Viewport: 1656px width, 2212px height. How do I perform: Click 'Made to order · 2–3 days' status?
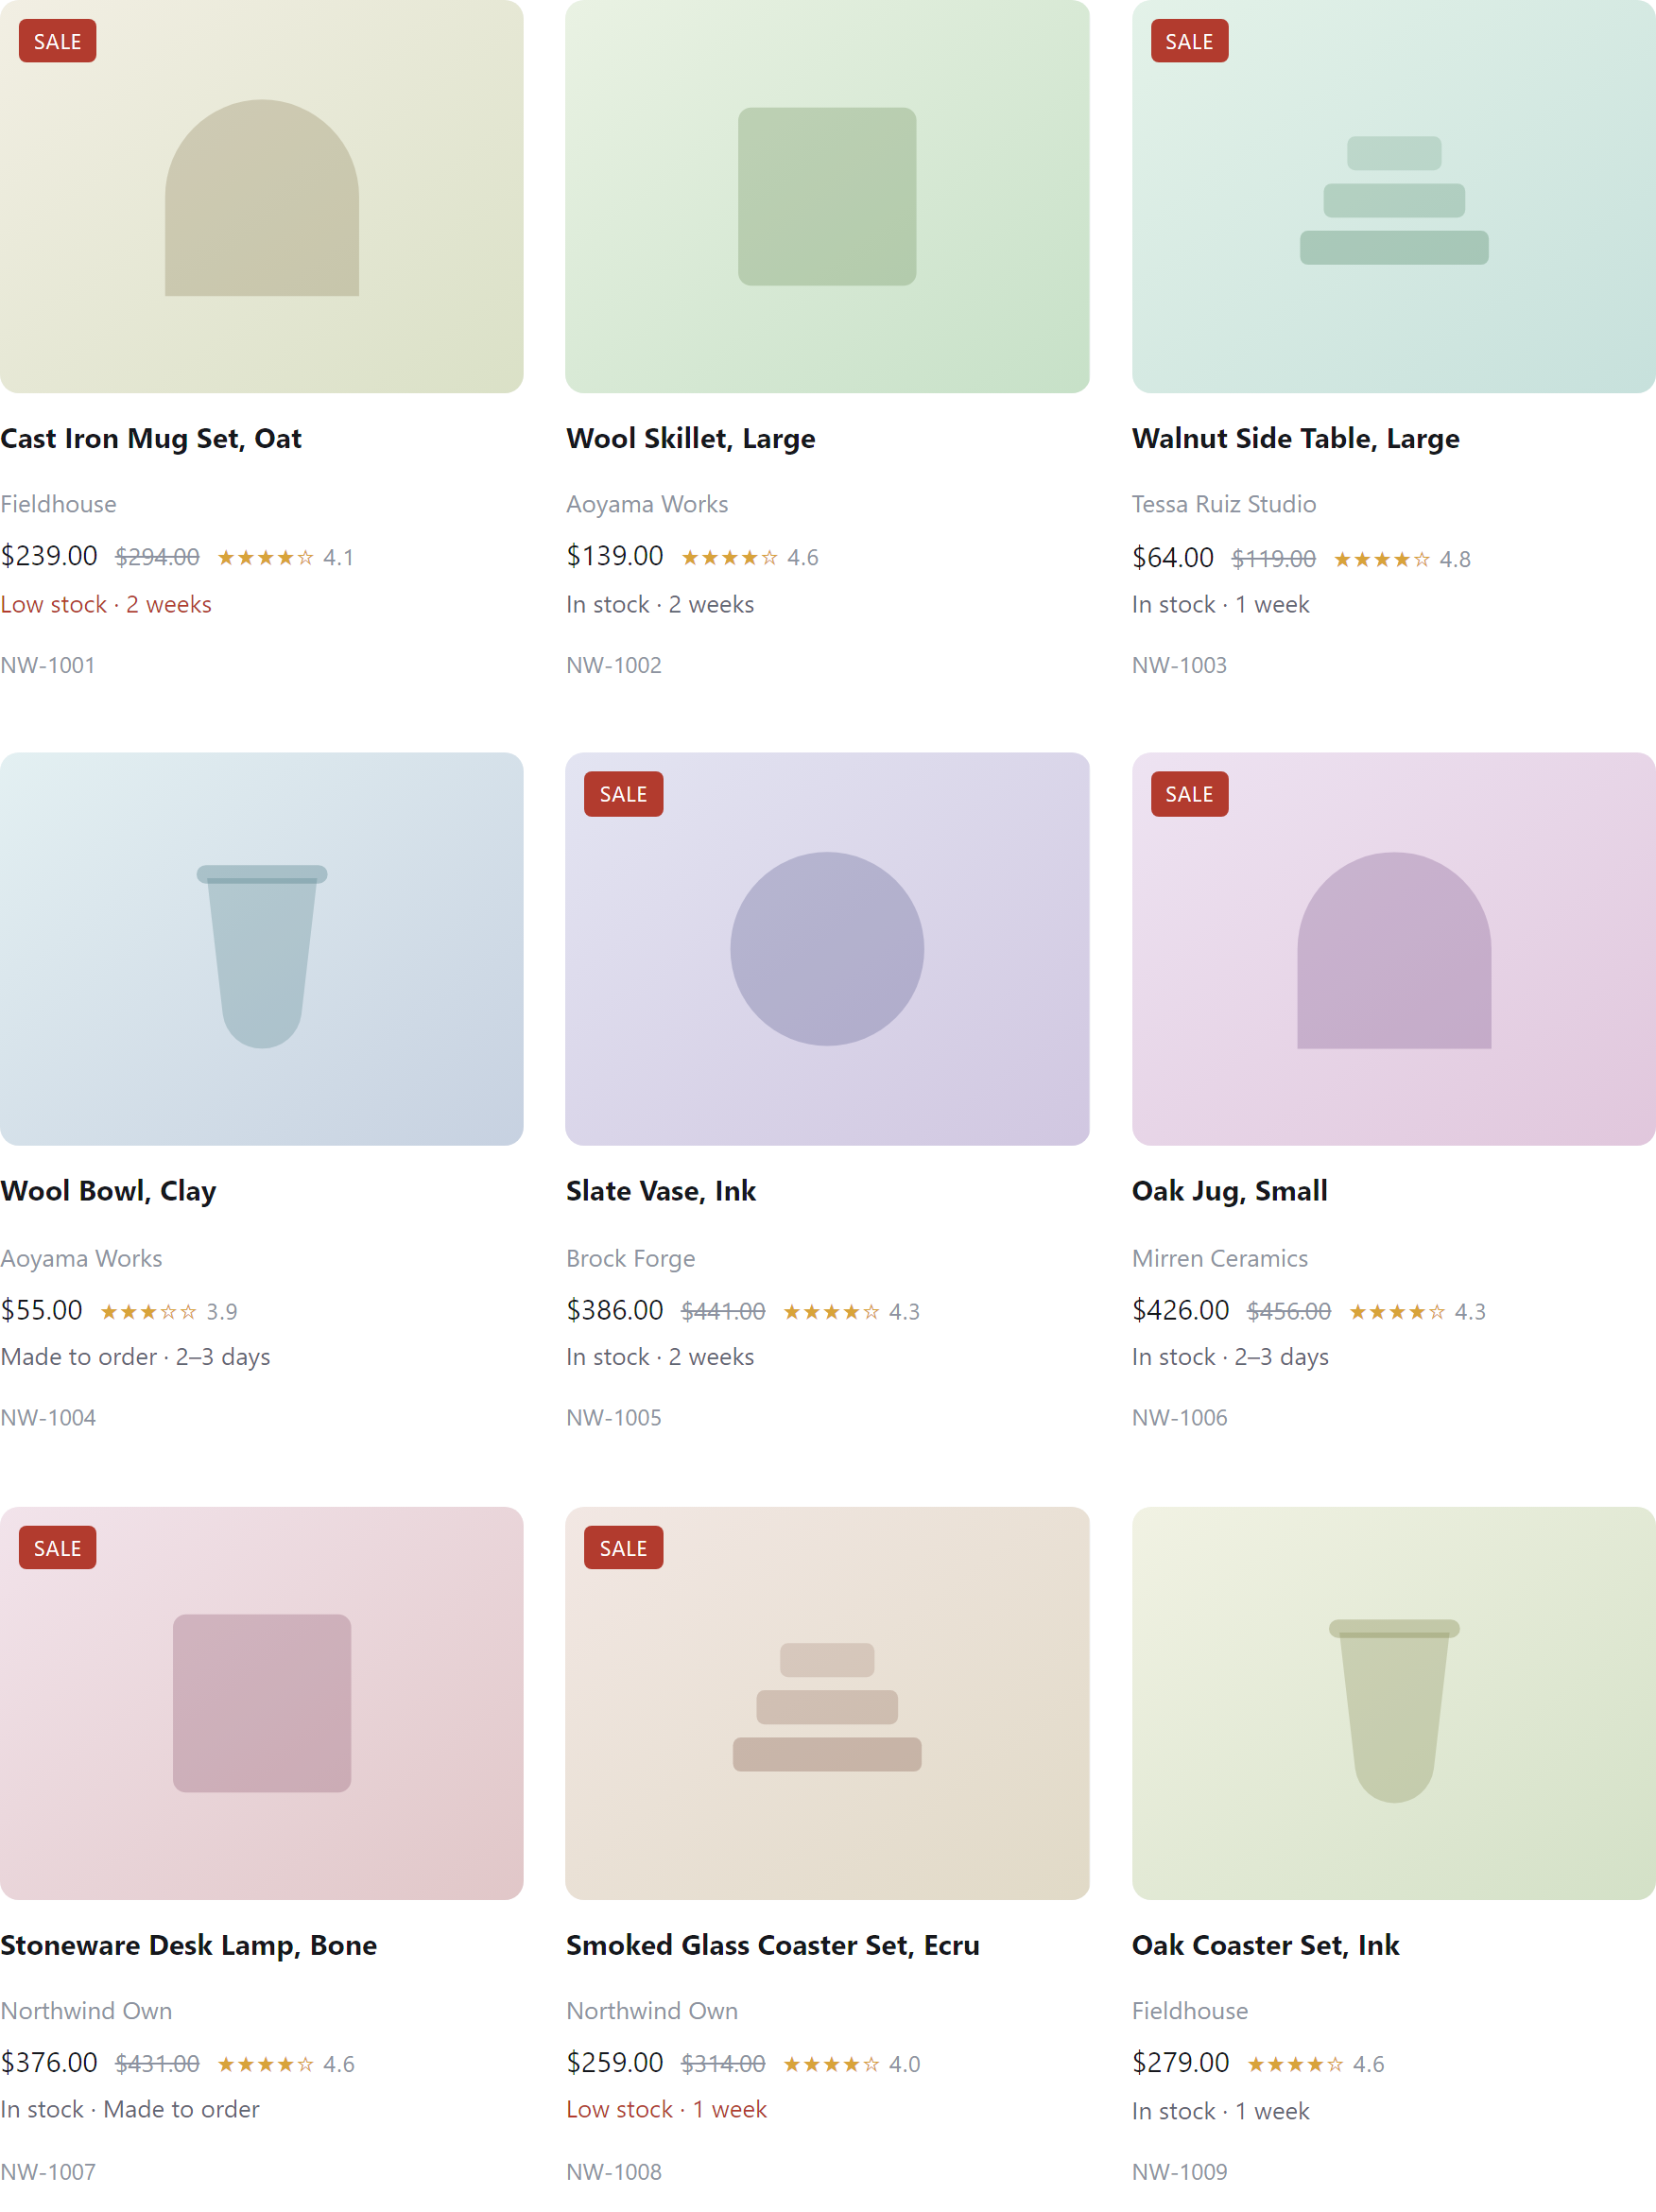tap(135, 1357)
